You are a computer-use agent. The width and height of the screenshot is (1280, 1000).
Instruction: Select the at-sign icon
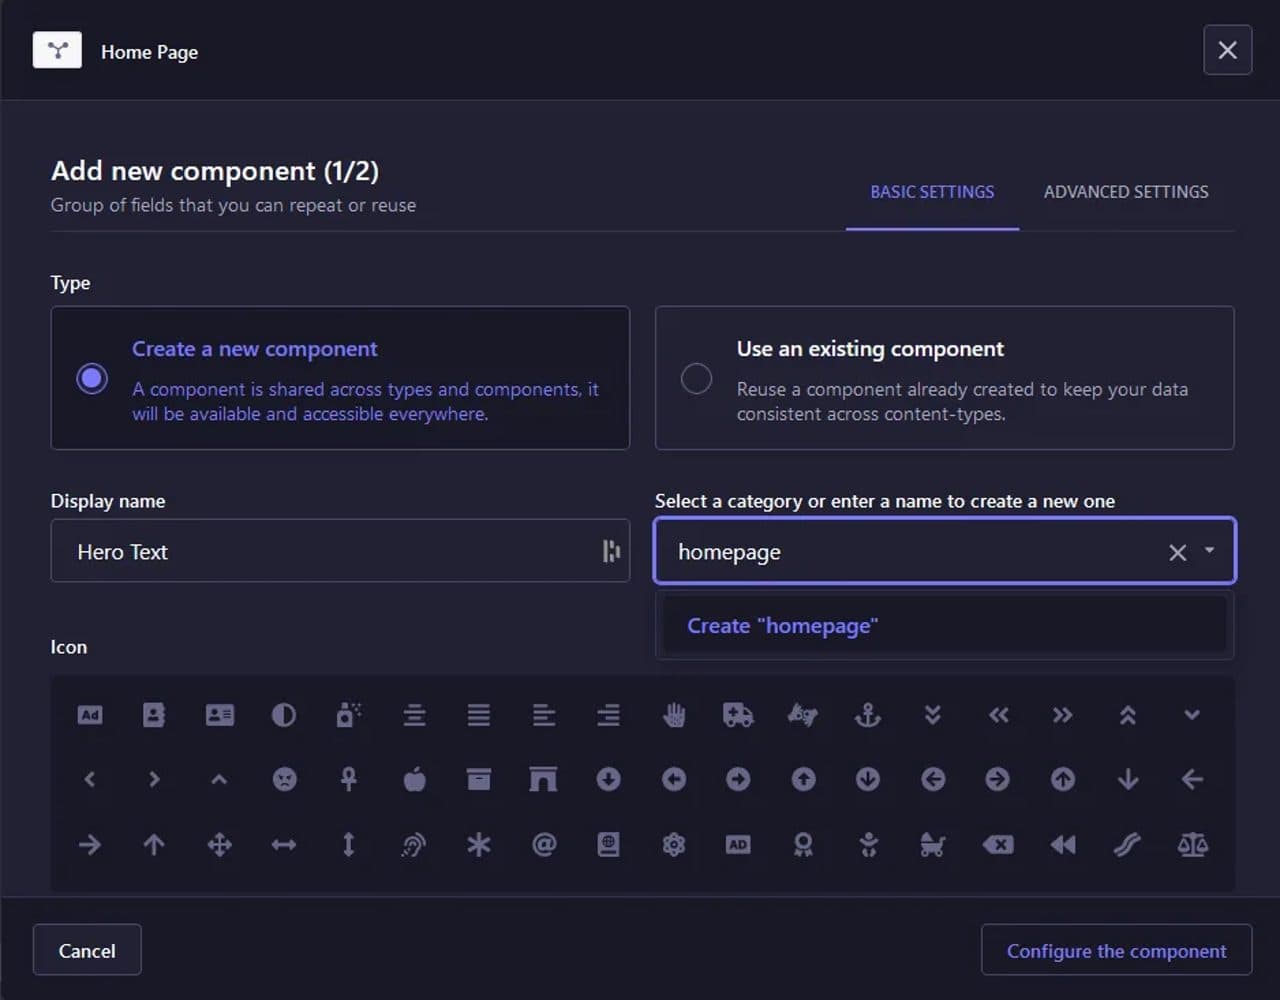tap(544, 845)
